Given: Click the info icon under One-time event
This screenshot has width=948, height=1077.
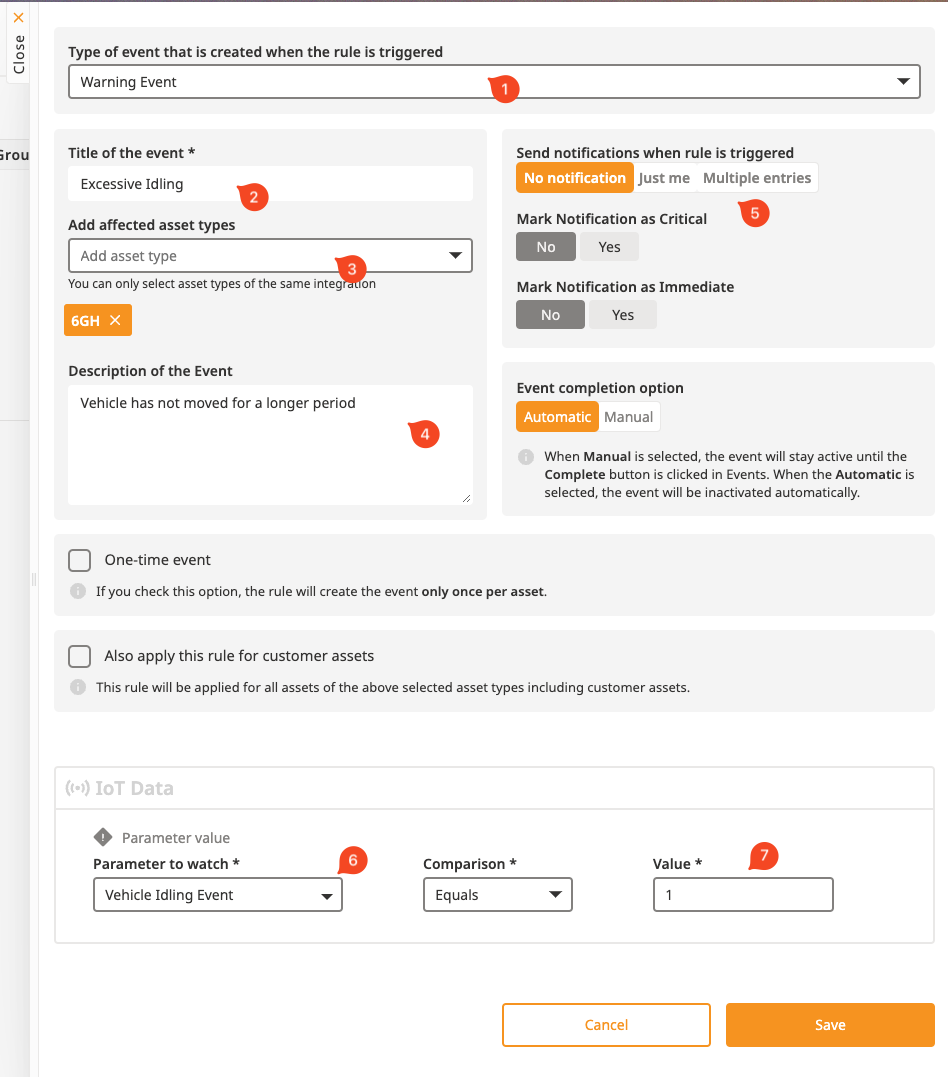Looking at the screenshot, I should click(x=78, y=591).
